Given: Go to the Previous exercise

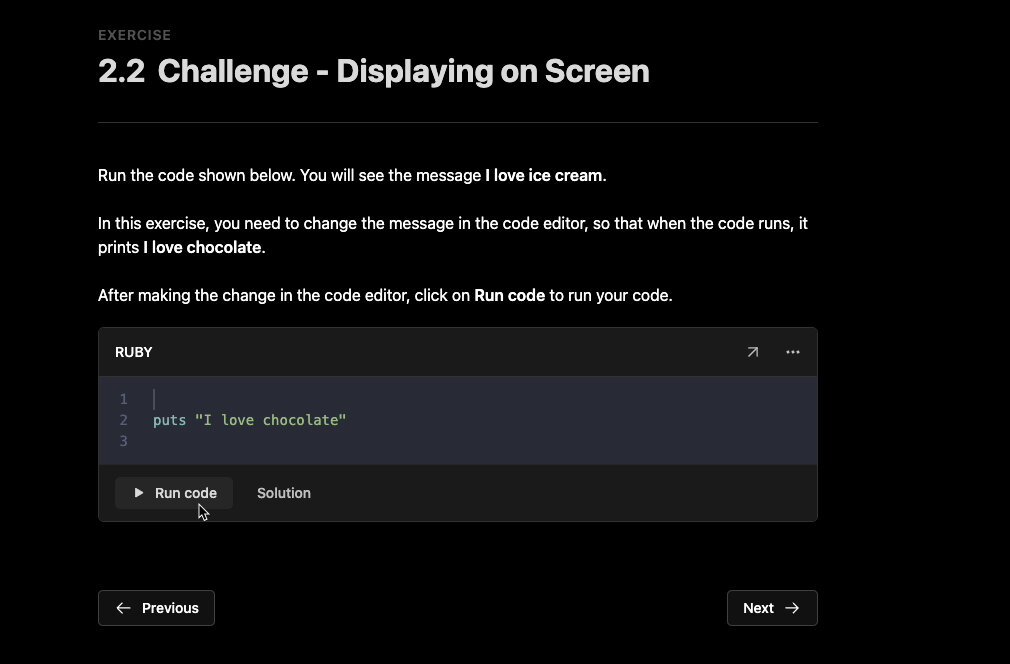Looking at the screenshot, I should tap(157, 608).
